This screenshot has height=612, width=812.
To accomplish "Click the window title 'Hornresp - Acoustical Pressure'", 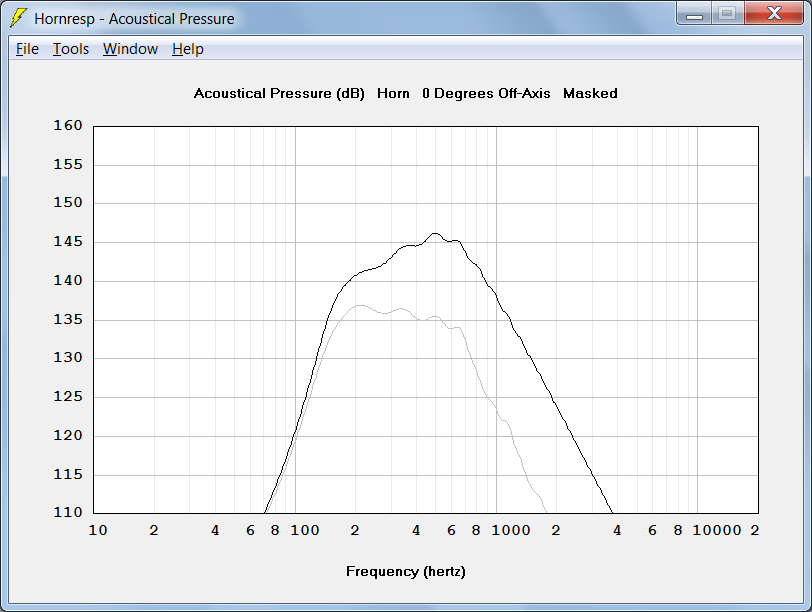I will click(134, 19).
